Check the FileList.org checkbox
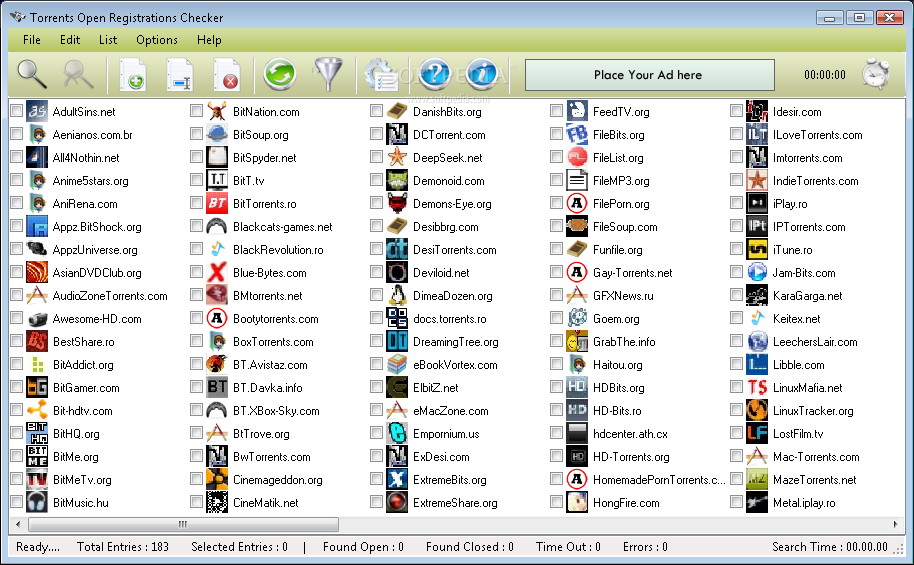Viewport: 914px width, 565px height. coord(557,157)
